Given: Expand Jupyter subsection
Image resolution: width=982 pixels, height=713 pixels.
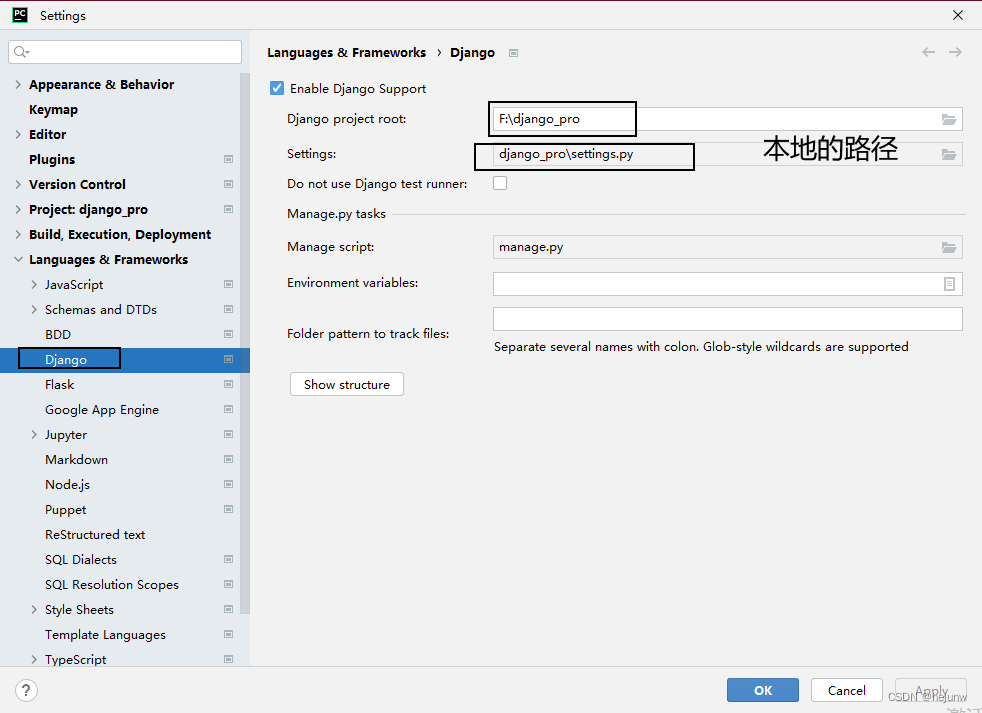Looking at the screenshot, I should pos(34,435).
